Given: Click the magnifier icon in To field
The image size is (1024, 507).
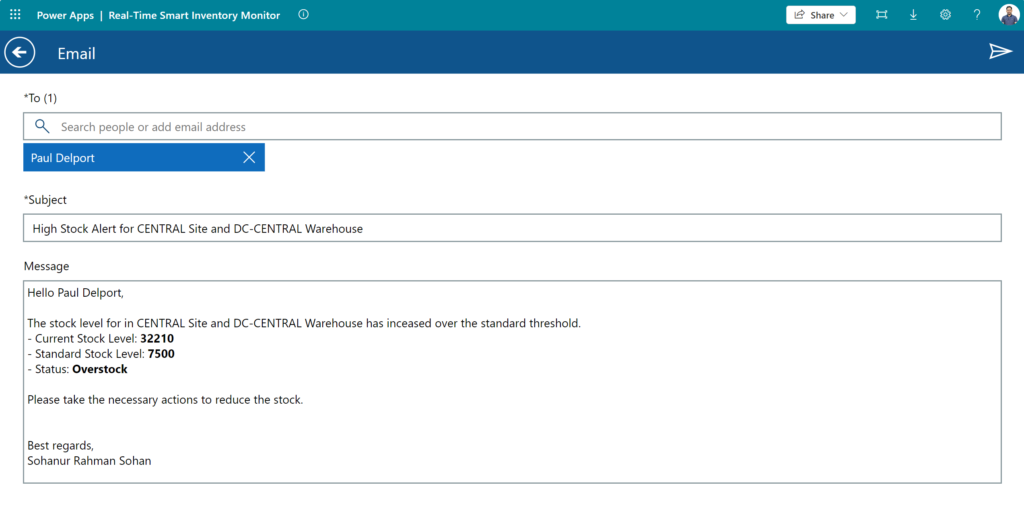Looking at the screenshot, I should point(42,126).
